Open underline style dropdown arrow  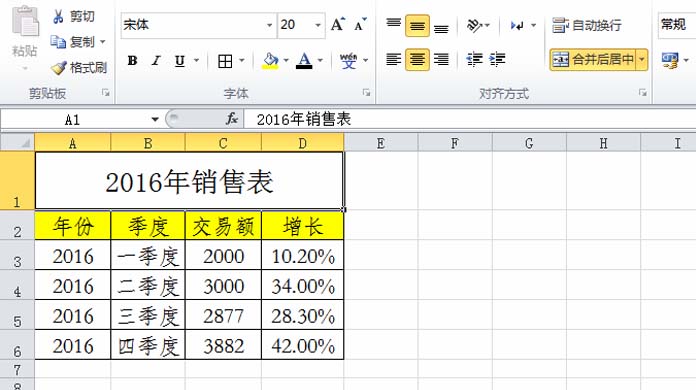pos(196,60)
